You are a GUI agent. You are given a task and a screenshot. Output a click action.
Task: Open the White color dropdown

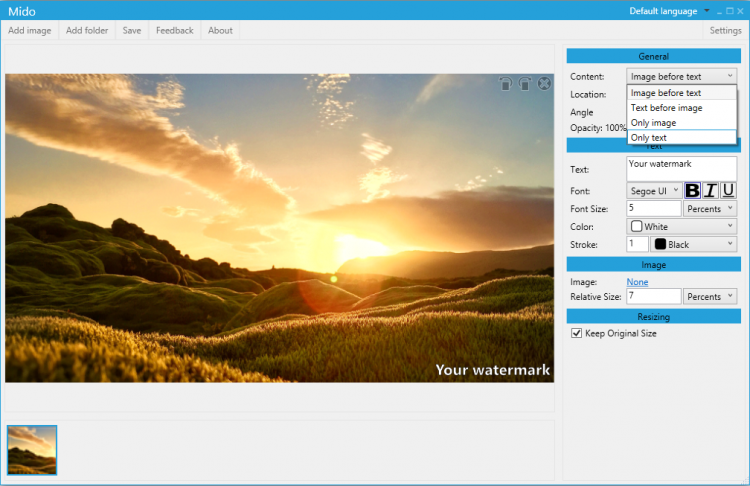point(681,226)
